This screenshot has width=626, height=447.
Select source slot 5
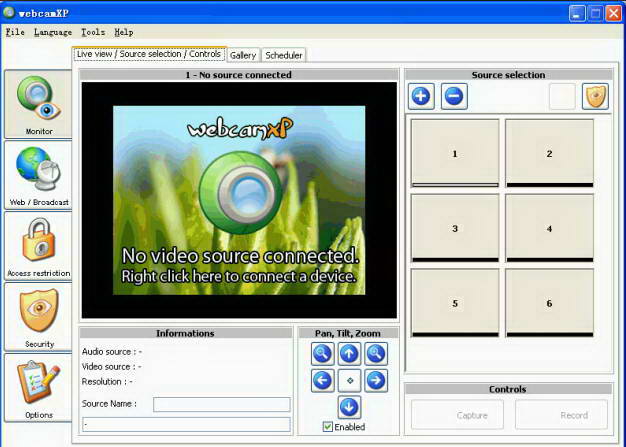pyautogui.click(x=455, y=303)
